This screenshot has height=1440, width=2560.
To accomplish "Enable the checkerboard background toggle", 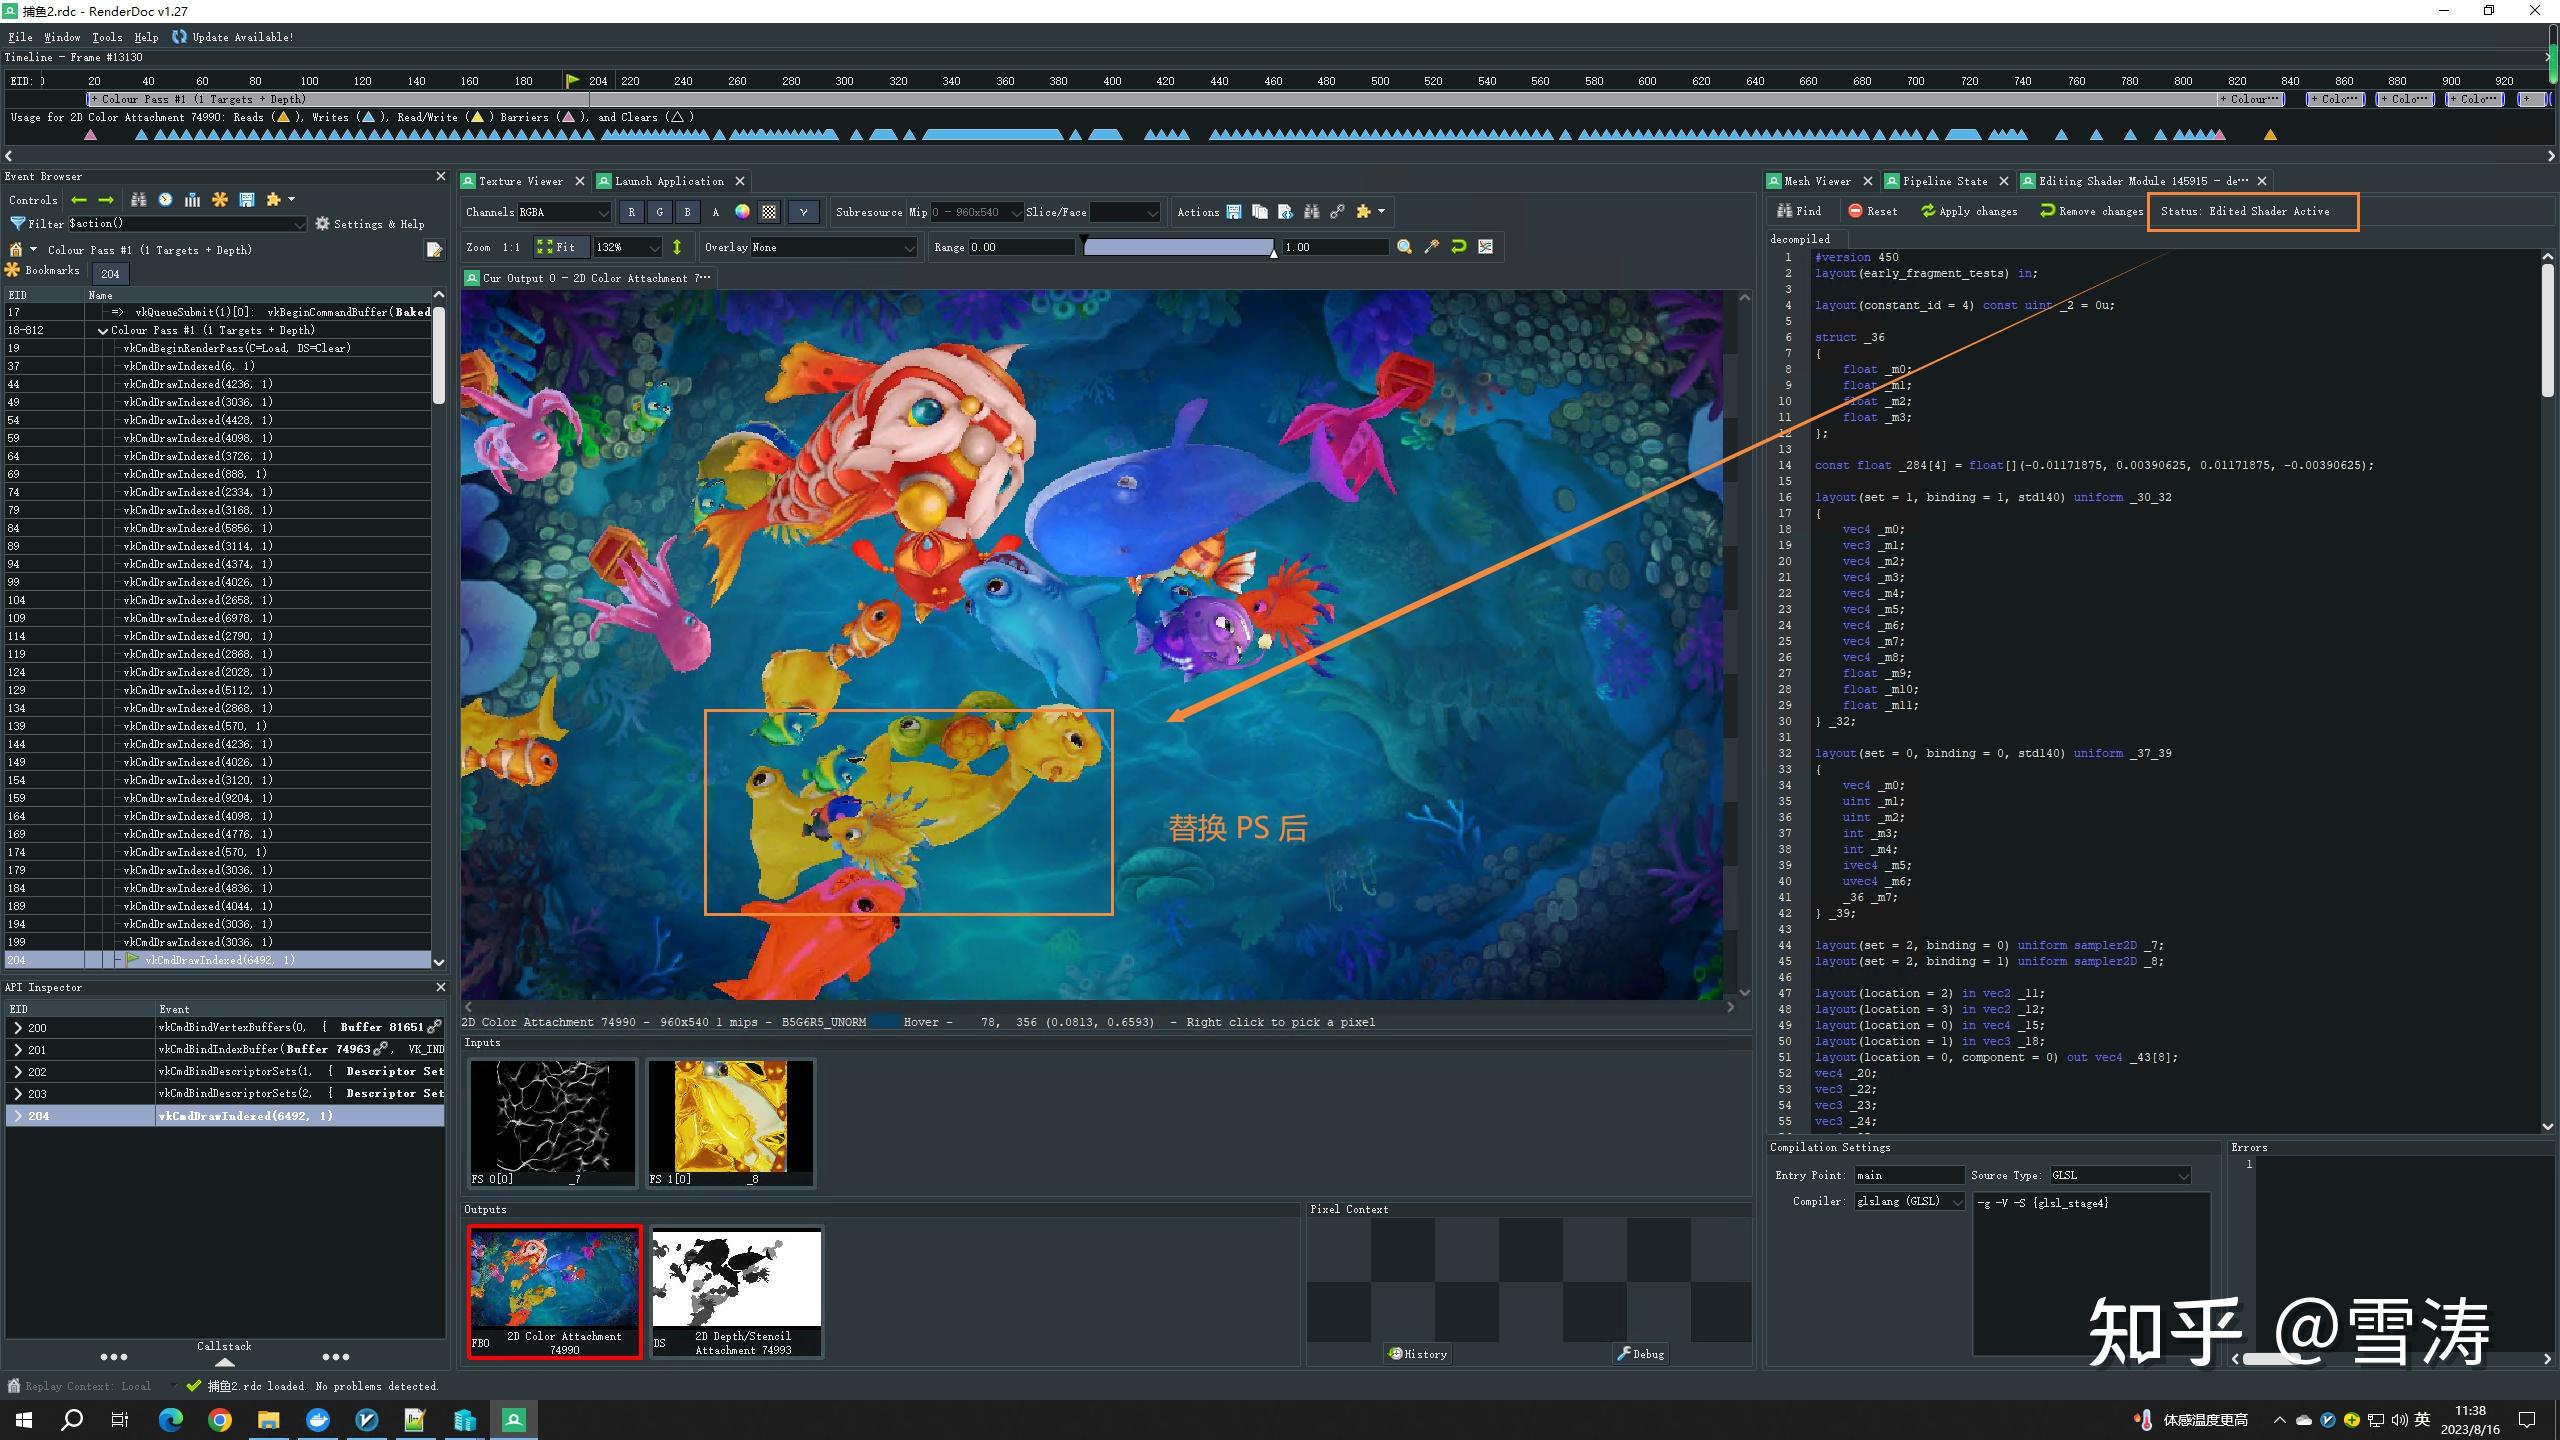I will [x=770, y=212].
